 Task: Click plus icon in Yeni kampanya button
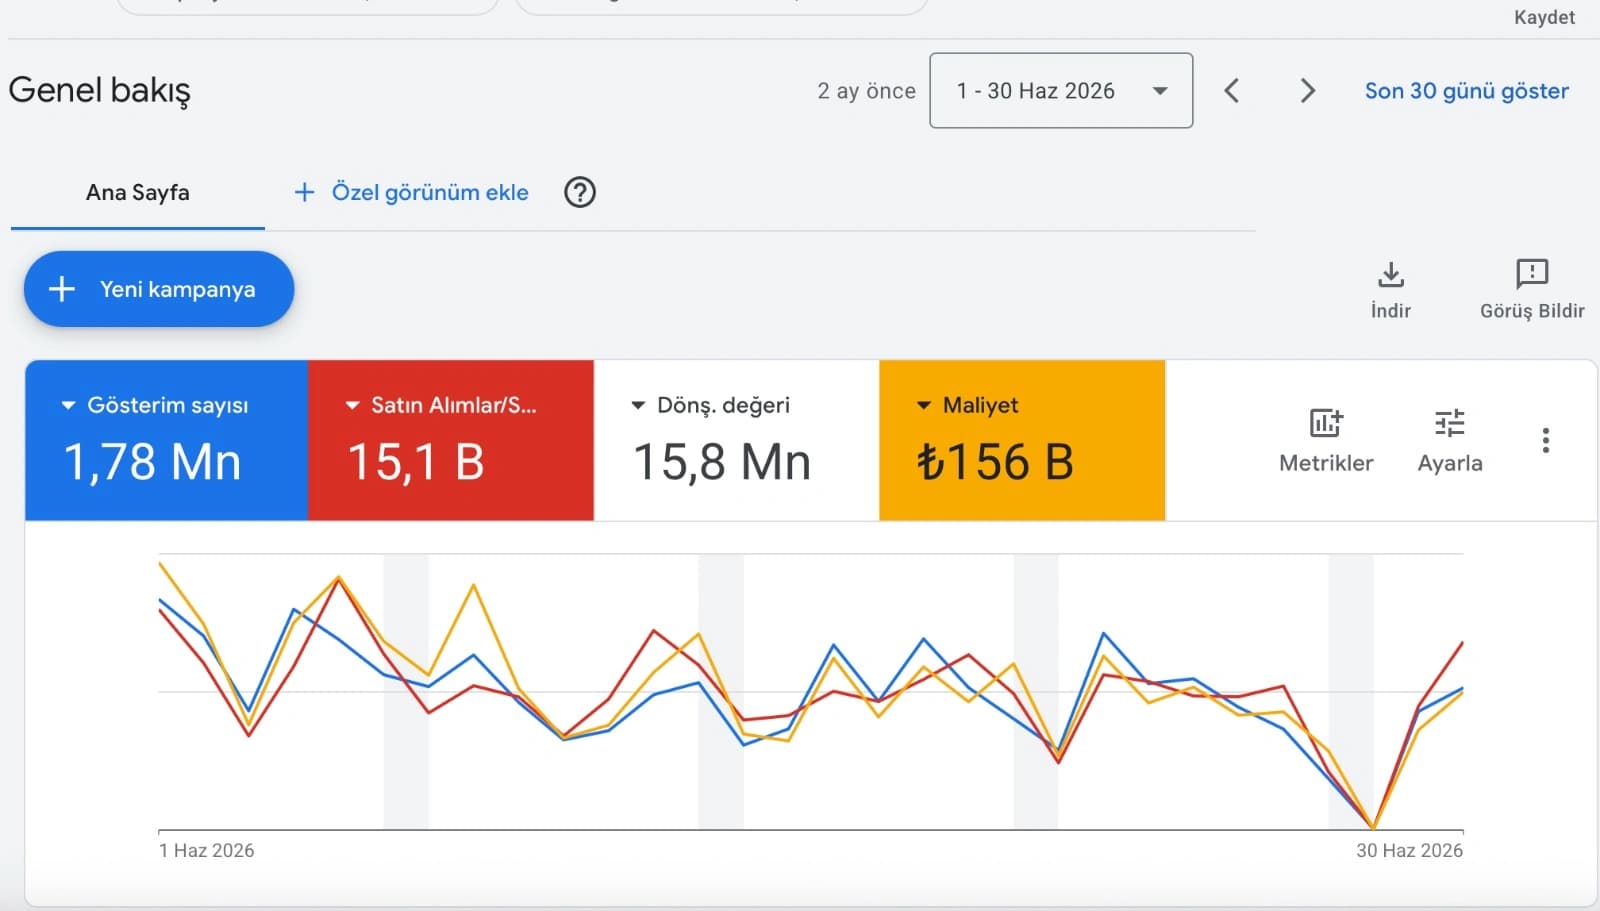62,289
